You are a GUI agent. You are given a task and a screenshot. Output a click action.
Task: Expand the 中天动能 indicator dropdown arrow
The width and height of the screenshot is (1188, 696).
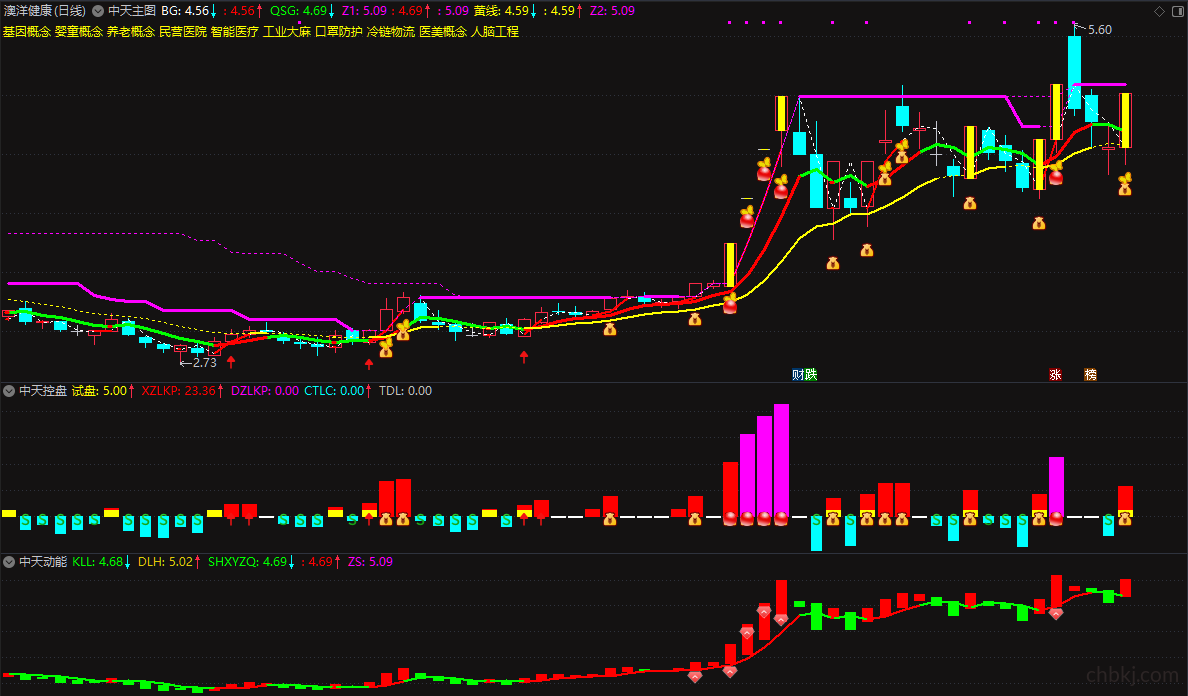[9, 562]
